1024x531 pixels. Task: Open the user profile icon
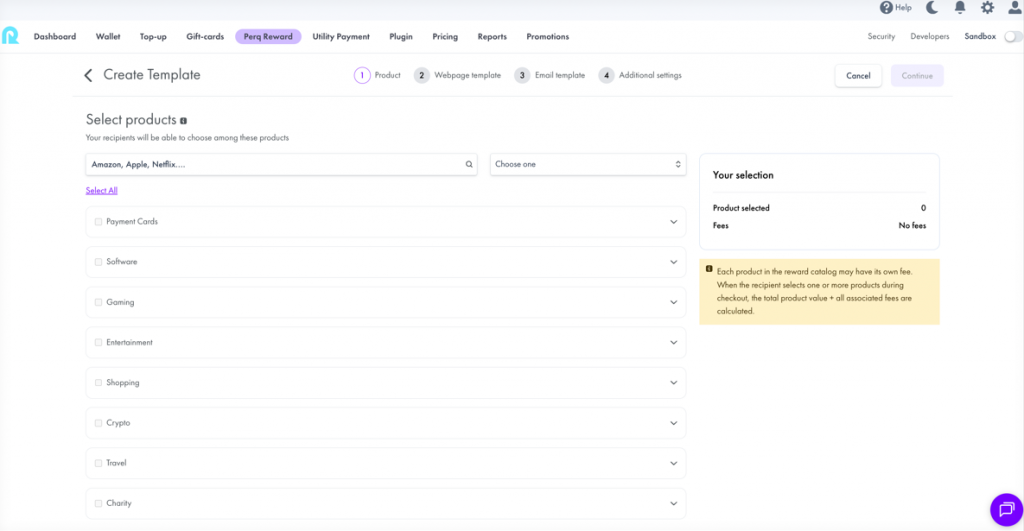1014,8
